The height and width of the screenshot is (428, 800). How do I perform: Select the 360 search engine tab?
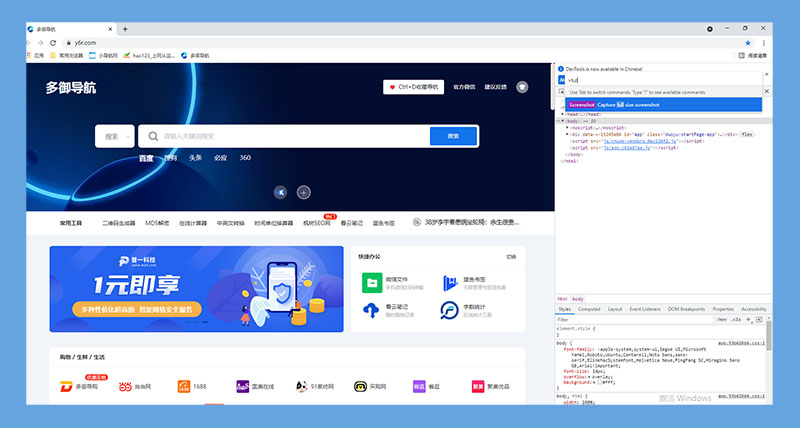[245, 158]
